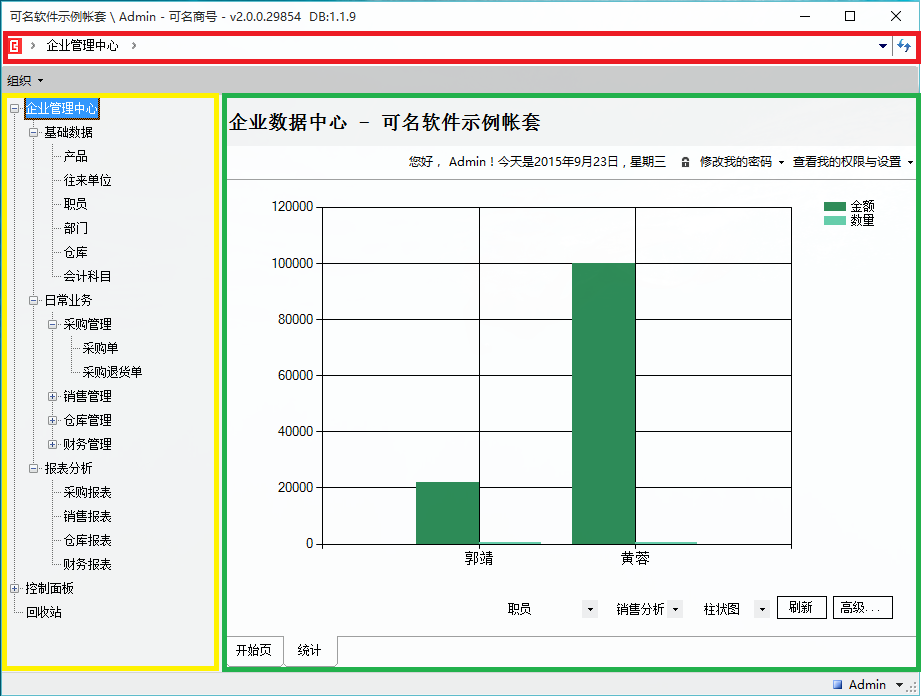Open the address bar history dropdown arrow
Screen dimensions: 921x698
[882, 46]
